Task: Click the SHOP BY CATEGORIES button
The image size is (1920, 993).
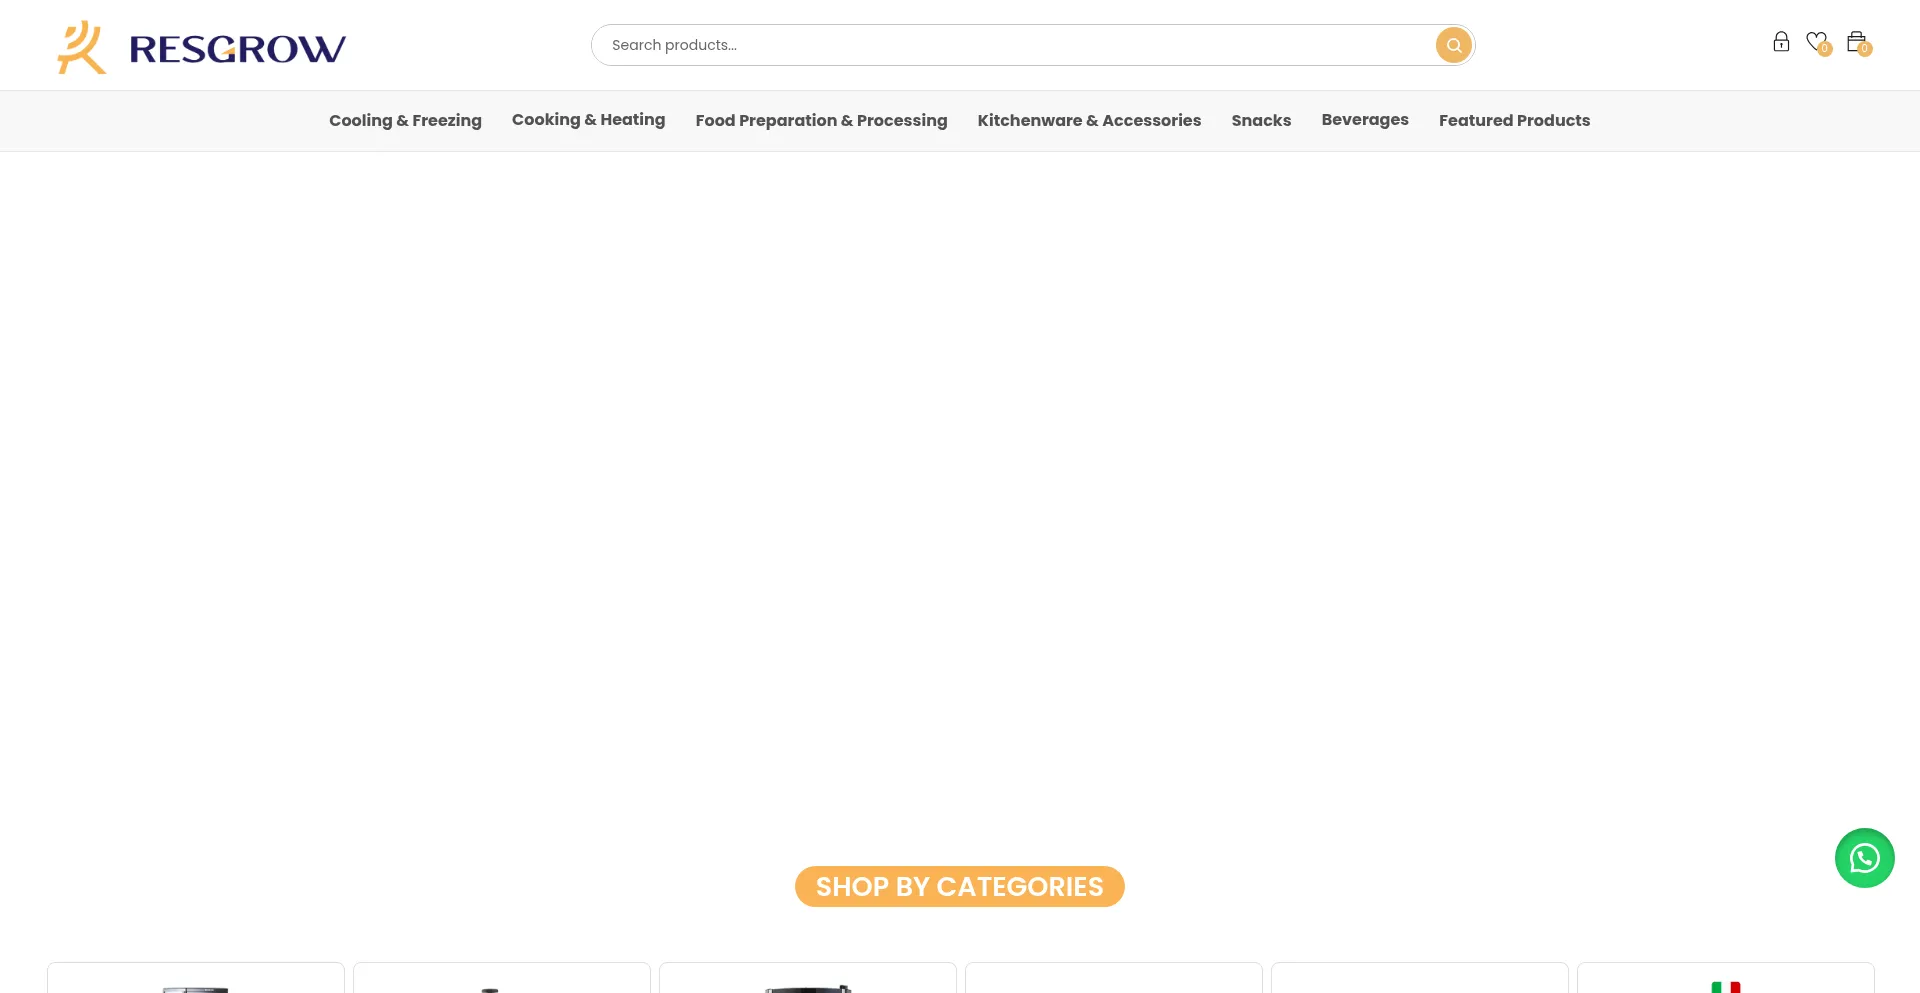Action: (959, 886)
